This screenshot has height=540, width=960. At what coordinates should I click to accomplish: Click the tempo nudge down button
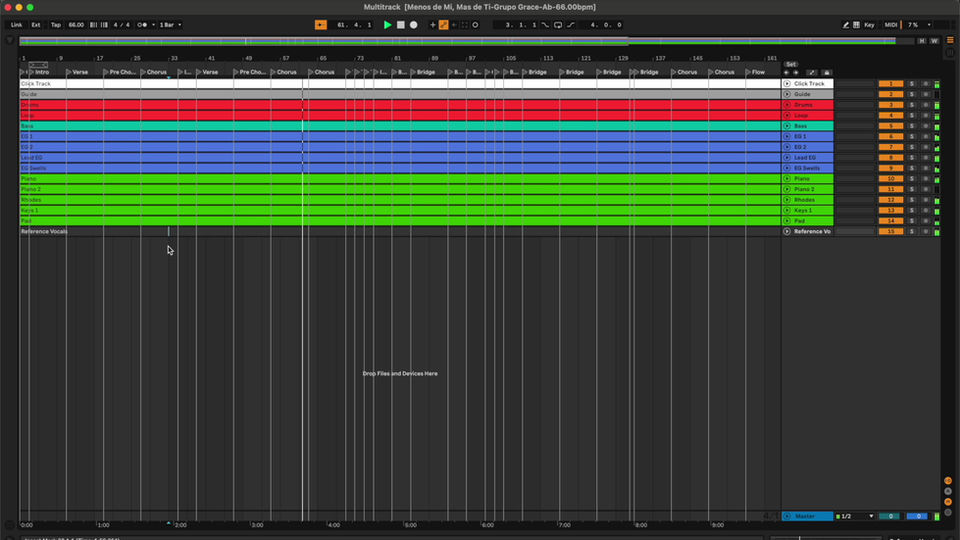click(x=93, y=25)
